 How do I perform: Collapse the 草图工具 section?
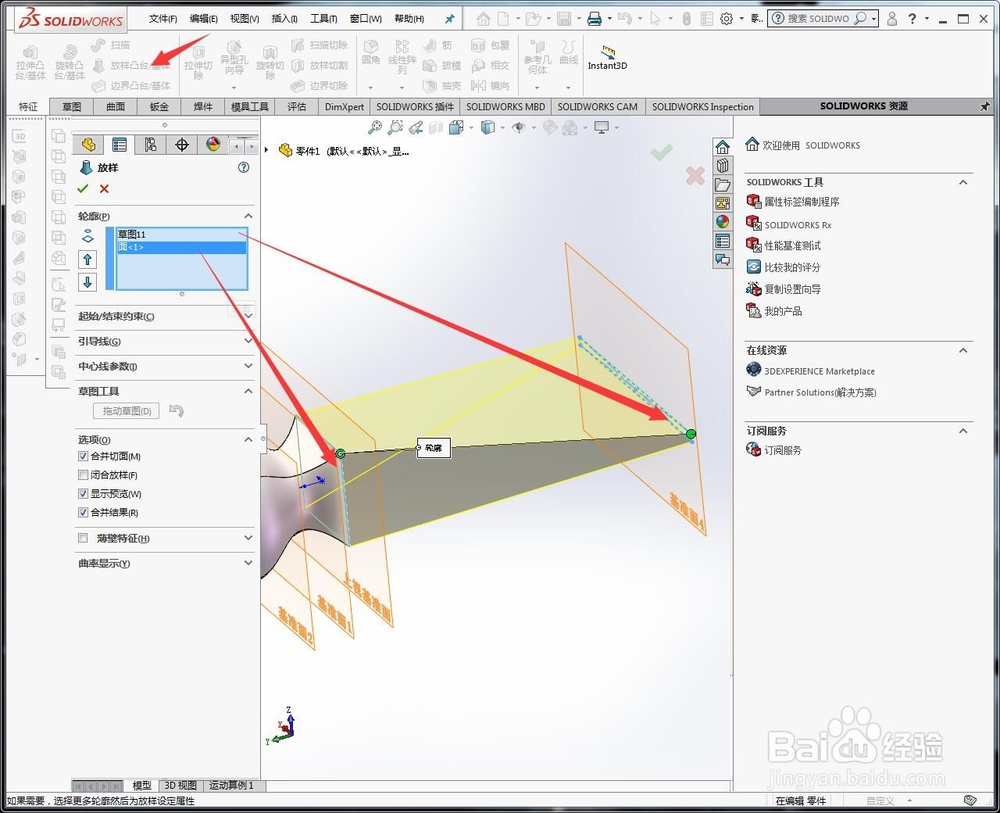click(x=248, y=391)
